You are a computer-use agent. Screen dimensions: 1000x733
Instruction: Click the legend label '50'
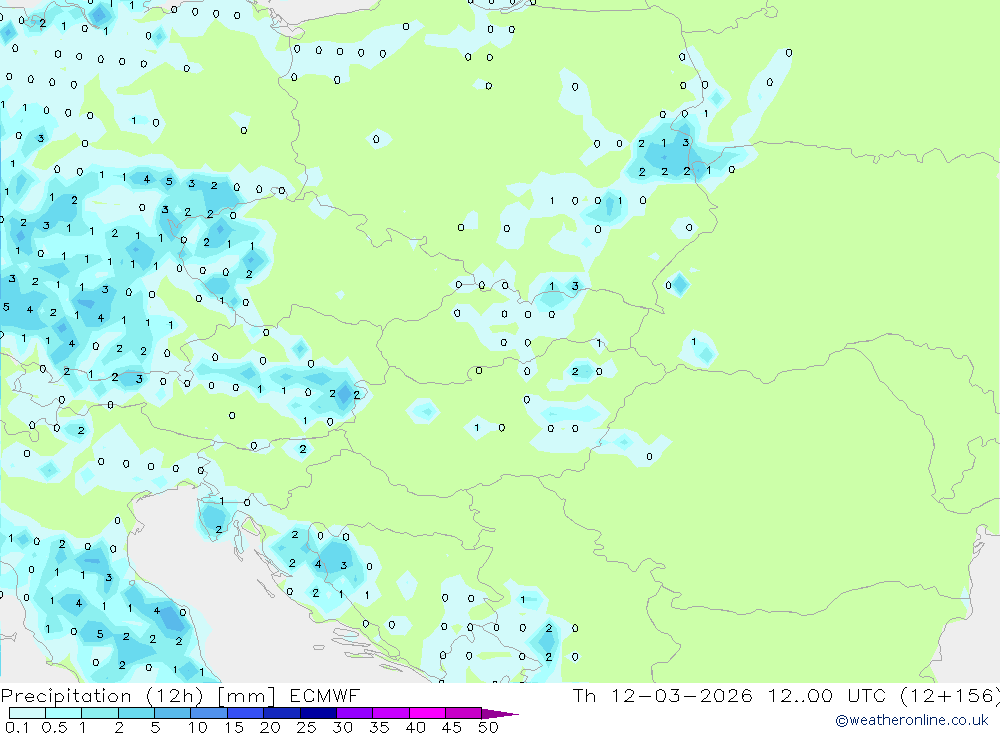pos(488,727)
